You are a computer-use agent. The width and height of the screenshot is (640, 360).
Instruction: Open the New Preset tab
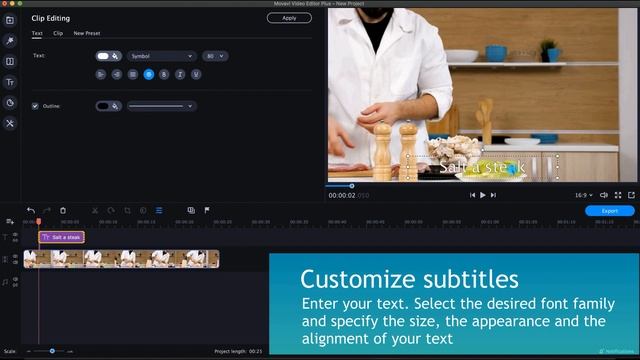tap(87, 33)
